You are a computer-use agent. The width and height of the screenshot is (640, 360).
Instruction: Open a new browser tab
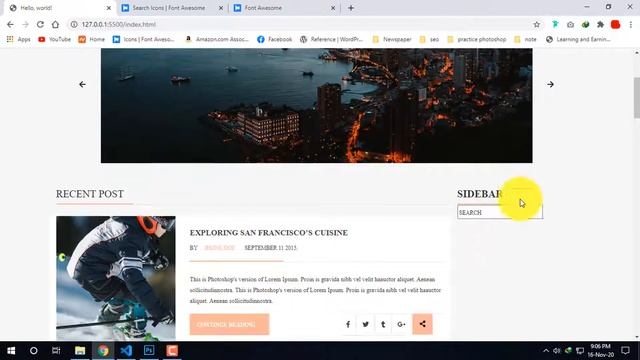pyautogui.click(x=351, y=8)
